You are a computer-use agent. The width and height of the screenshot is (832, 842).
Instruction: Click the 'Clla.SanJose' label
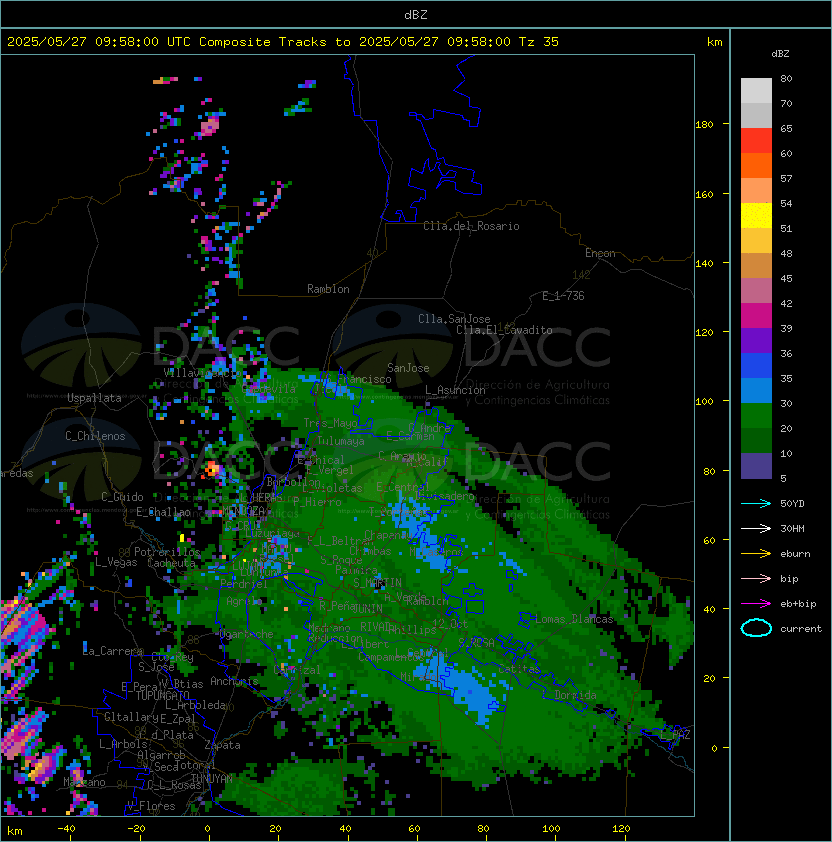[454, 319]
